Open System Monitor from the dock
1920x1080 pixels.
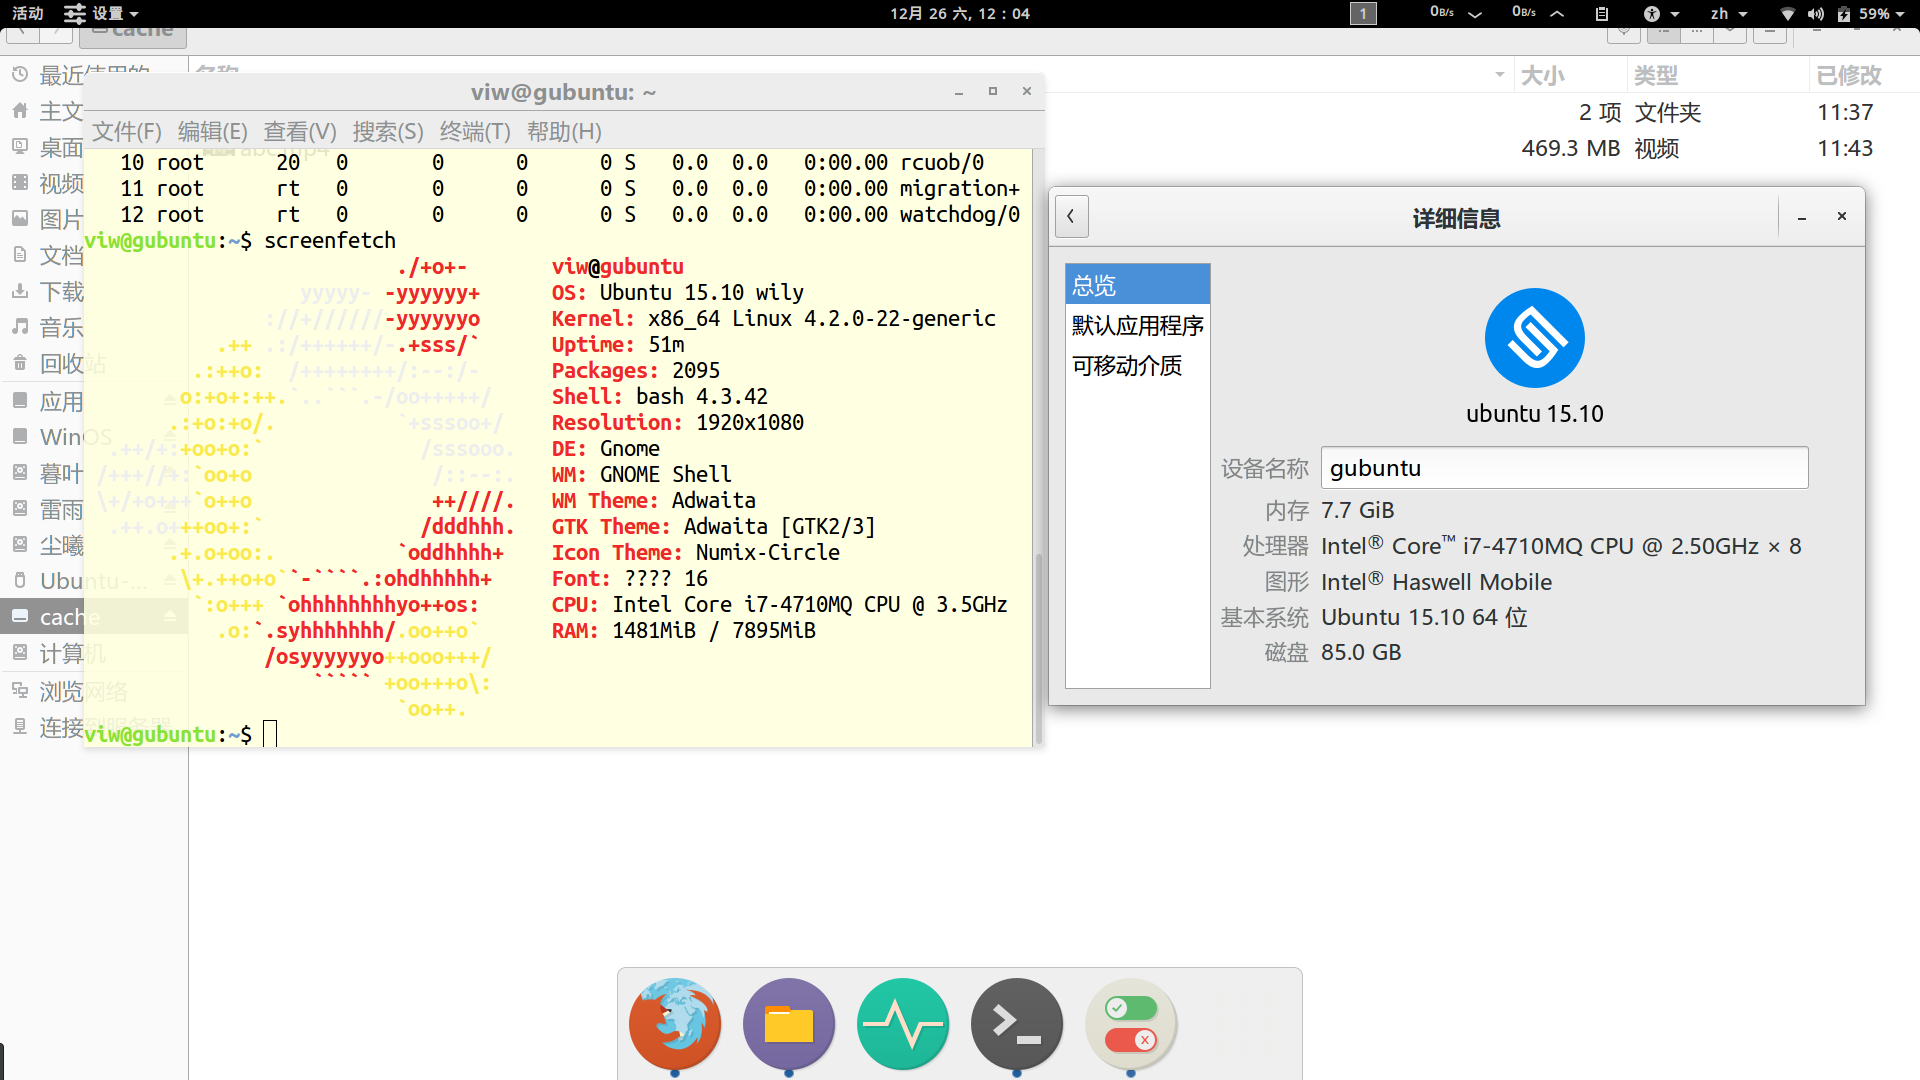[x=903, y=1024]
